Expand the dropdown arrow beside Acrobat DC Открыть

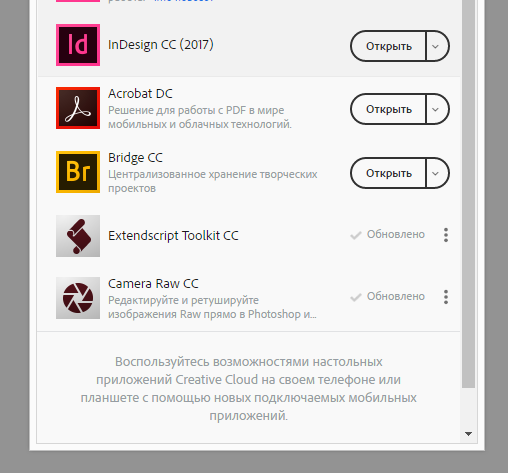click(437, 109)
